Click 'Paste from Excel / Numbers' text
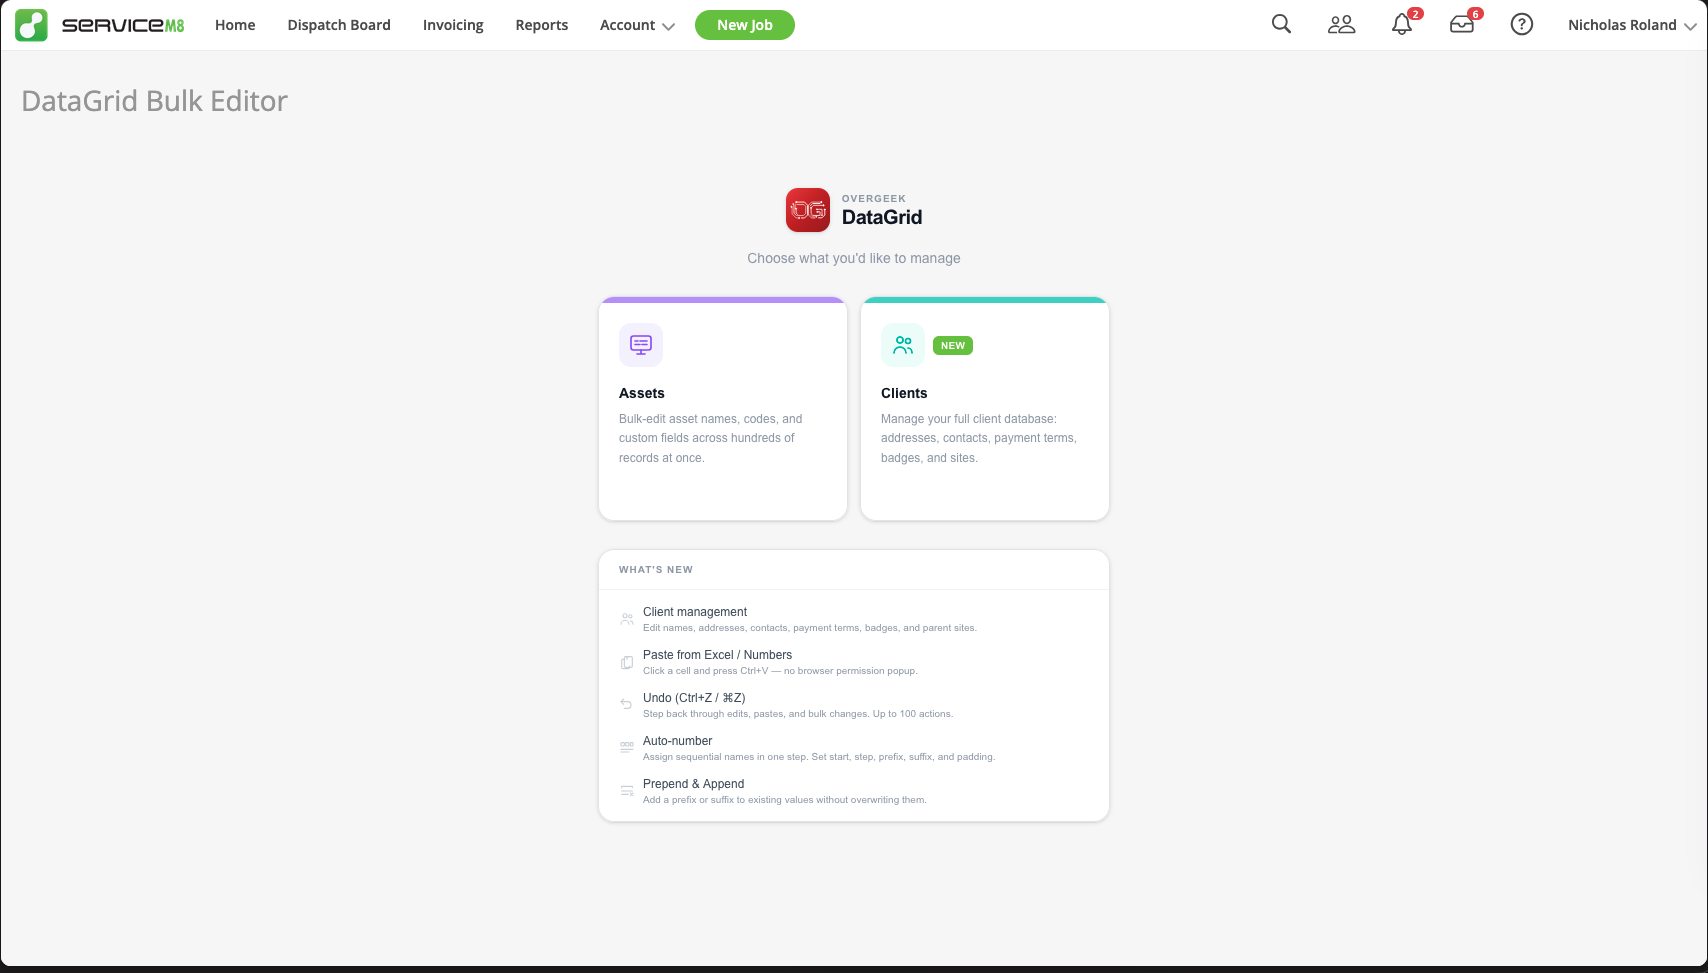The image size is (1708, 973). click(717, 655)
